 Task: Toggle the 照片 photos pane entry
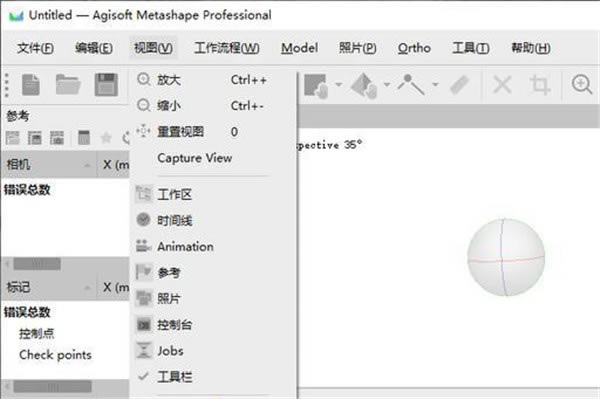pos(213,299)
